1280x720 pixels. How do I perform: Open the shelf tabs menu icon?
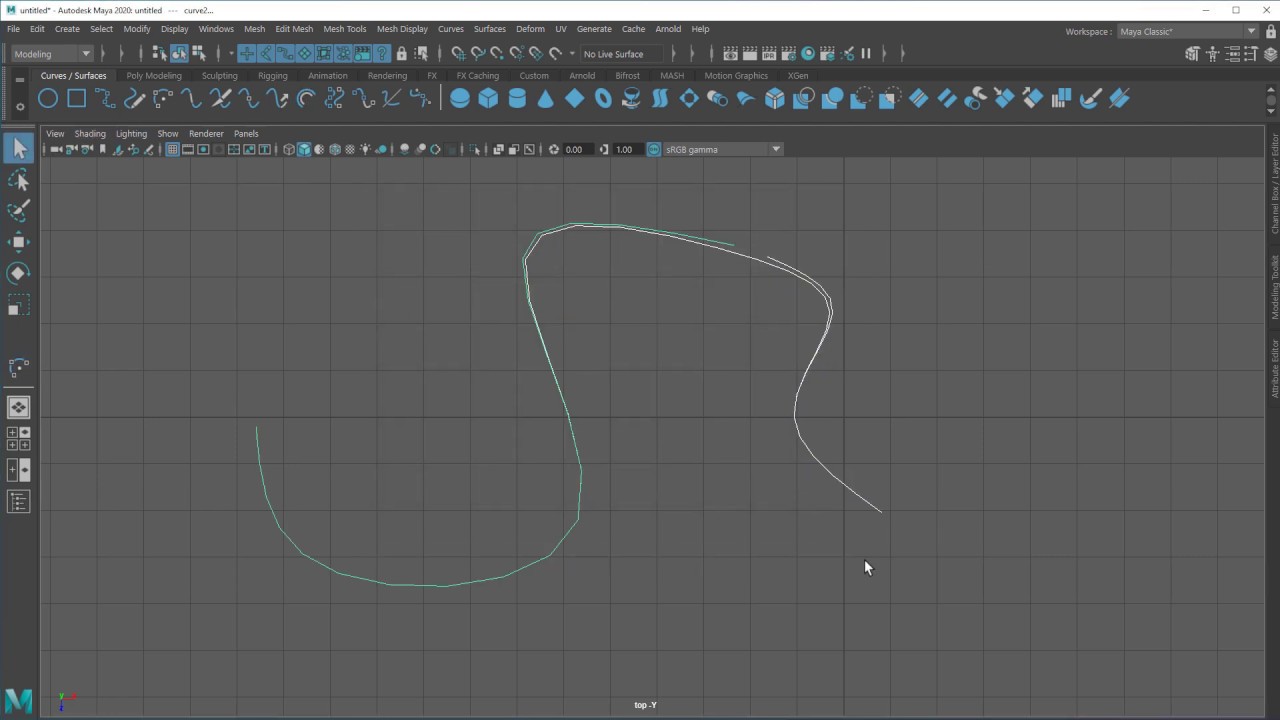tap(19, 80)
